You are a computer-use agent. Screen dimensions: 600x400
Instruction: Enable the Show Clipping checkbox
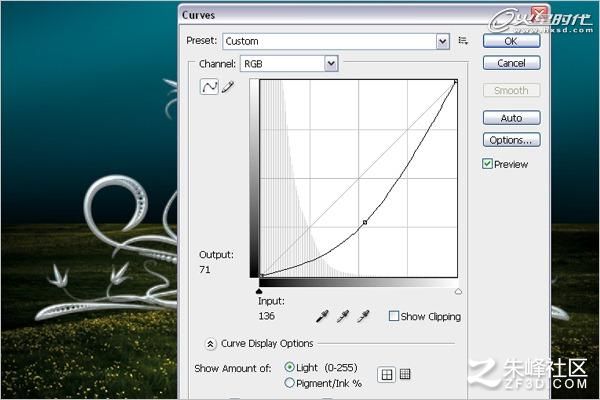click(x=393, y=316)
